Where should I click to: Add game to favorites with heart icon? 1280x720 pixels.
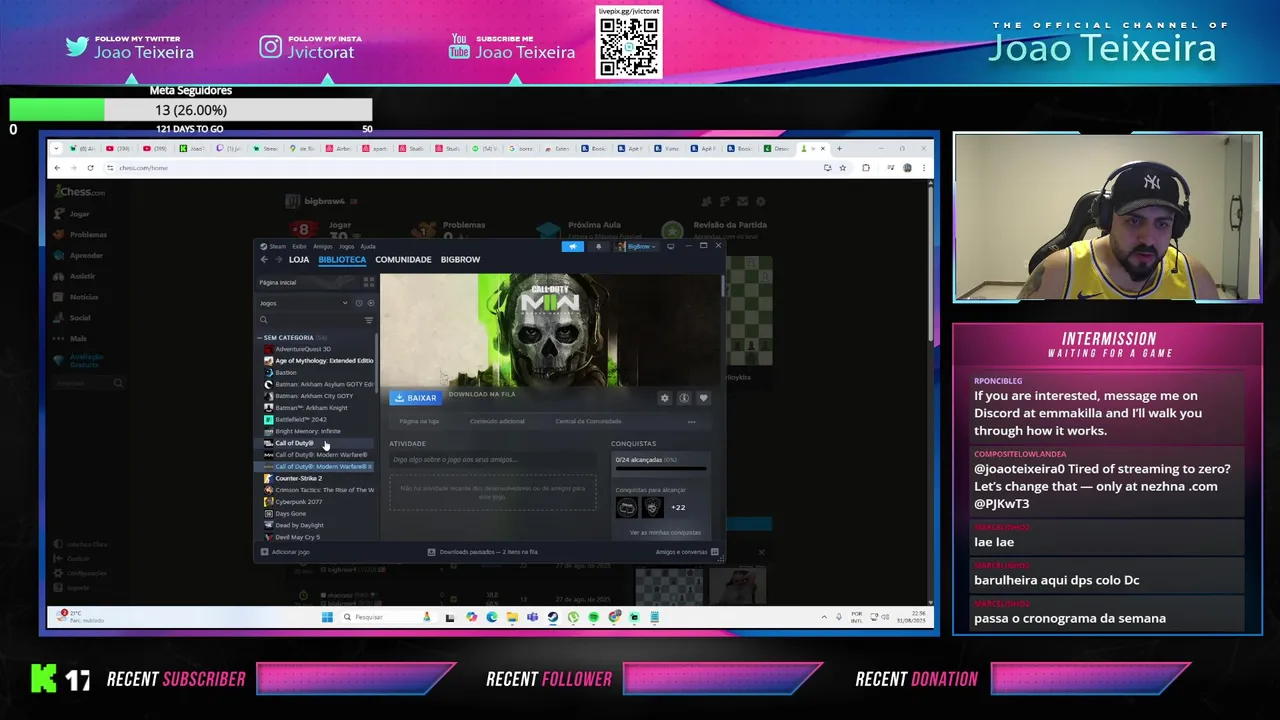pyautogui.click(x=703, y=398)
